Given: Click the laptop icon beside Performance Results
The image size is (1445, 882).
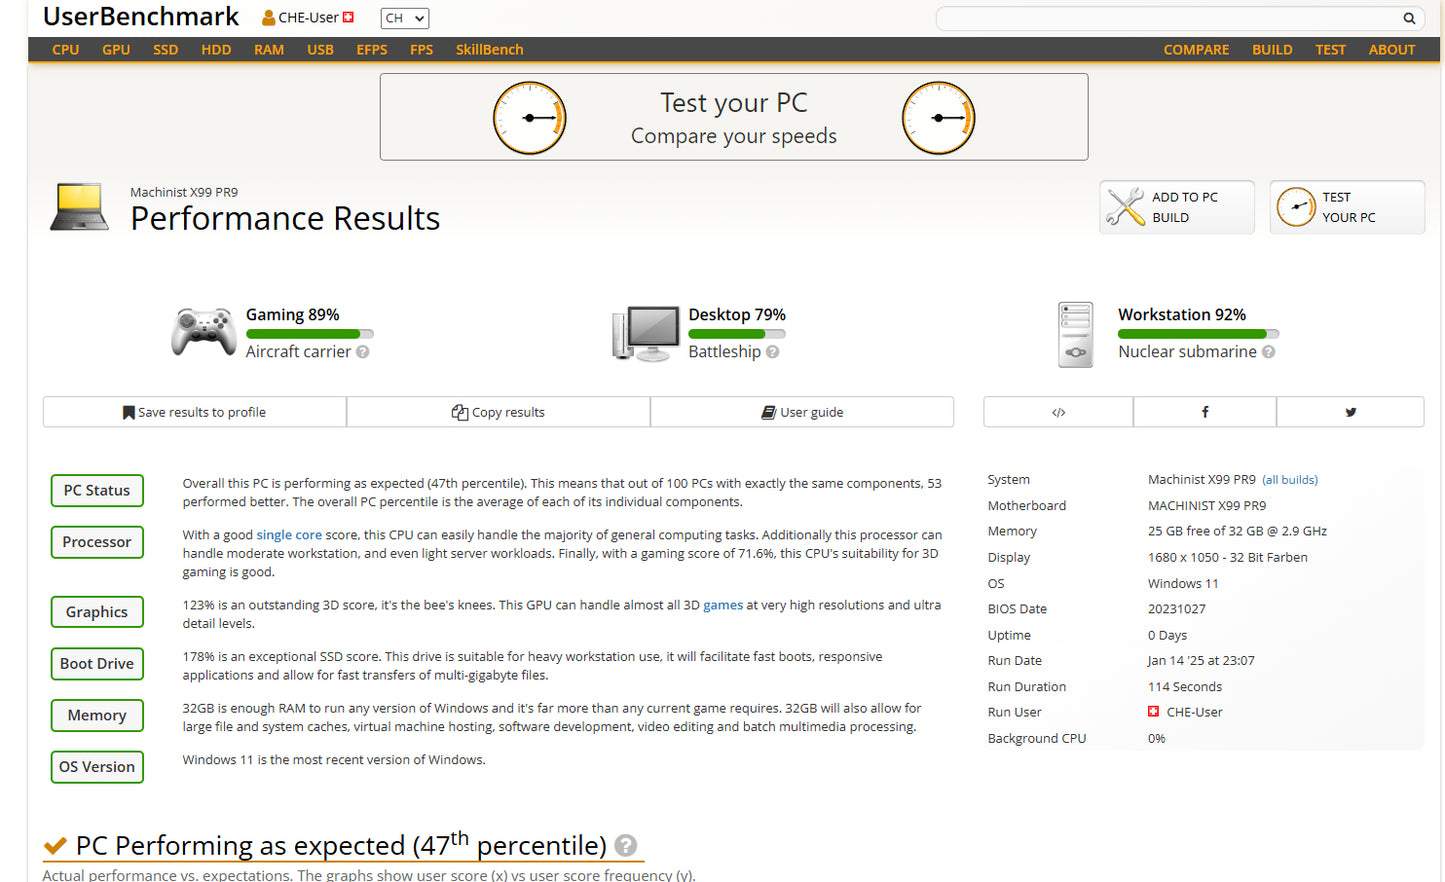Looking at the screenshot, I should click(79, 207).
